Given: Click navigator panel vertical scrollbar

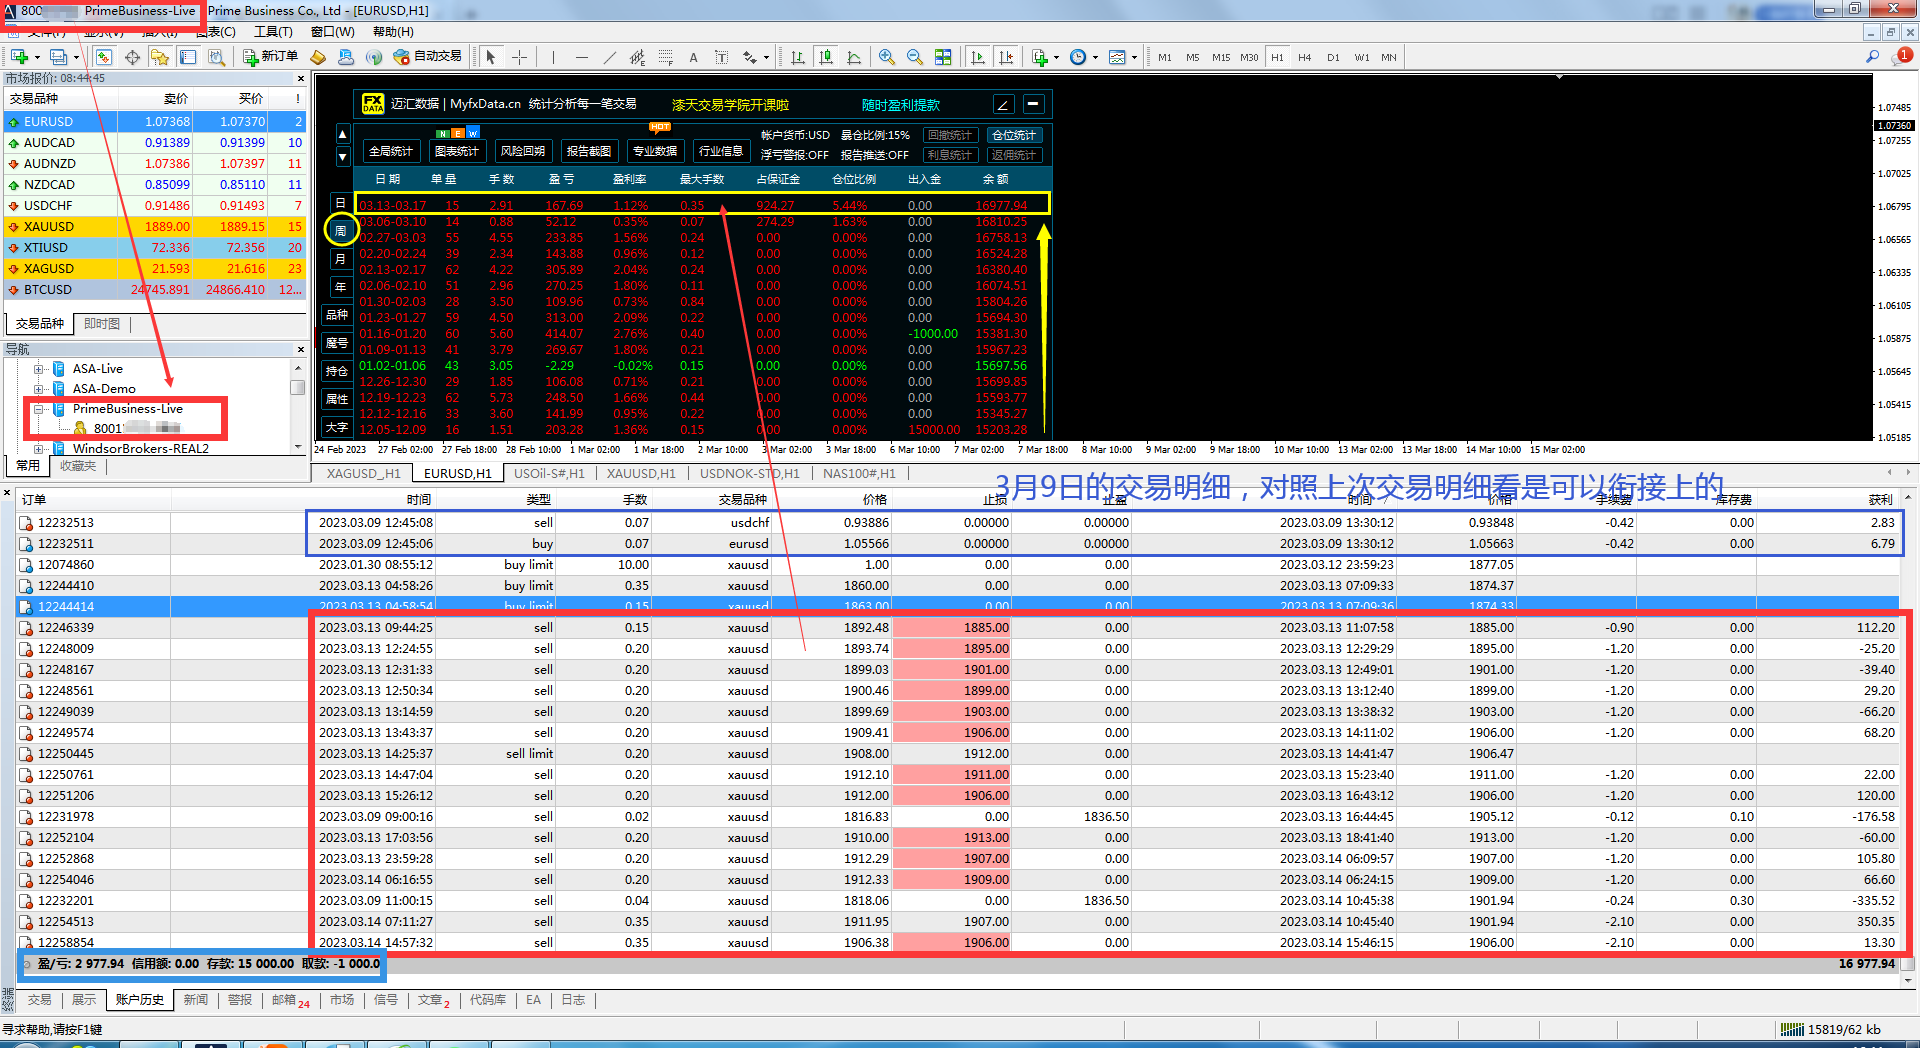Looking at the screenshot, I should (x=297, y=405).
